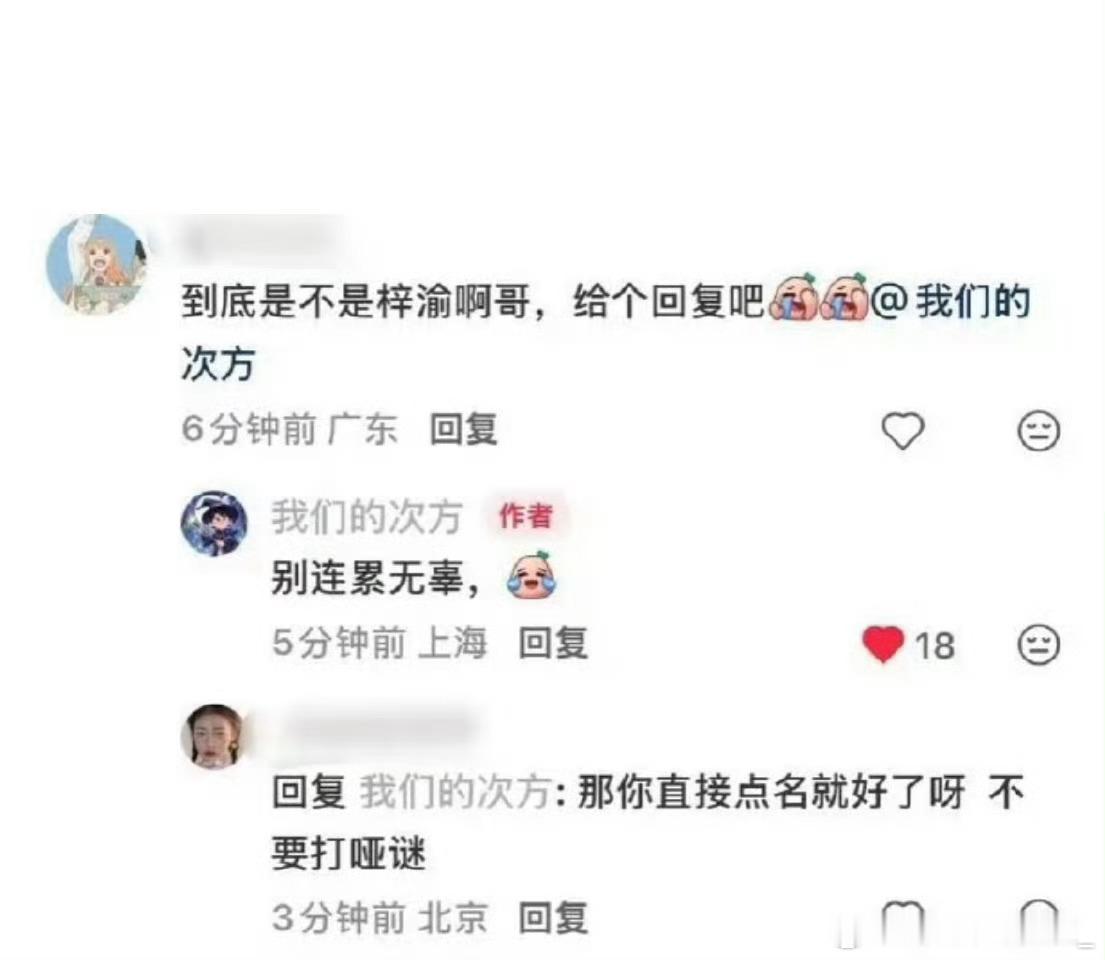Reply to the 5分钟前 上海 comment
Screen dimensions: 1105x960
[x=553, y=643]
